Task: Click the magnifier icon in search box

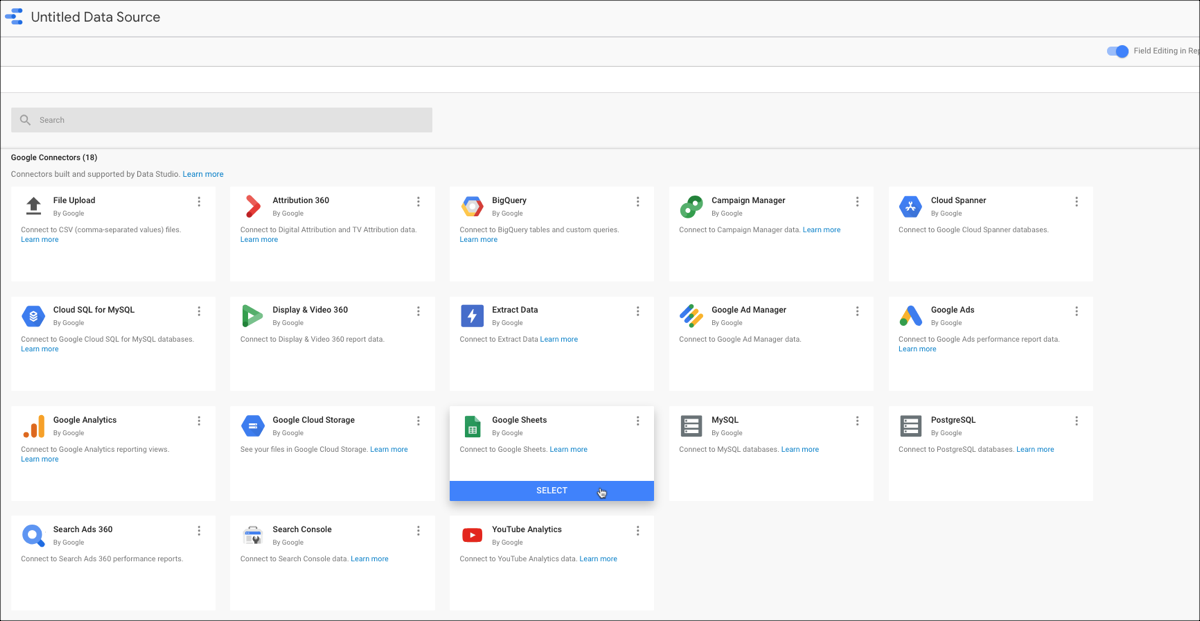Action: coord(26,120)
